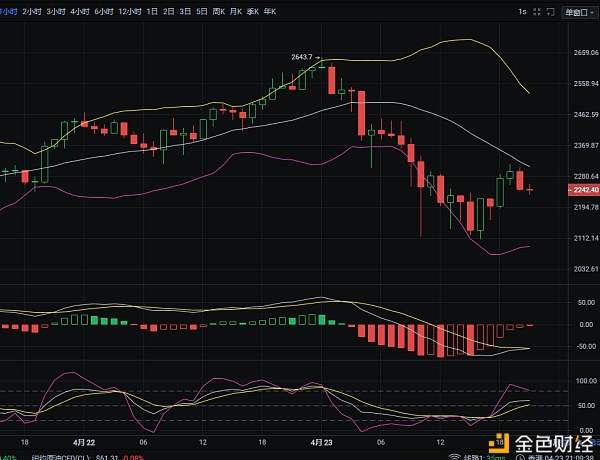This screenshot has height=460, width=600.
Task: Click the 4月23 date on time axis
Action: pos(321,443)
